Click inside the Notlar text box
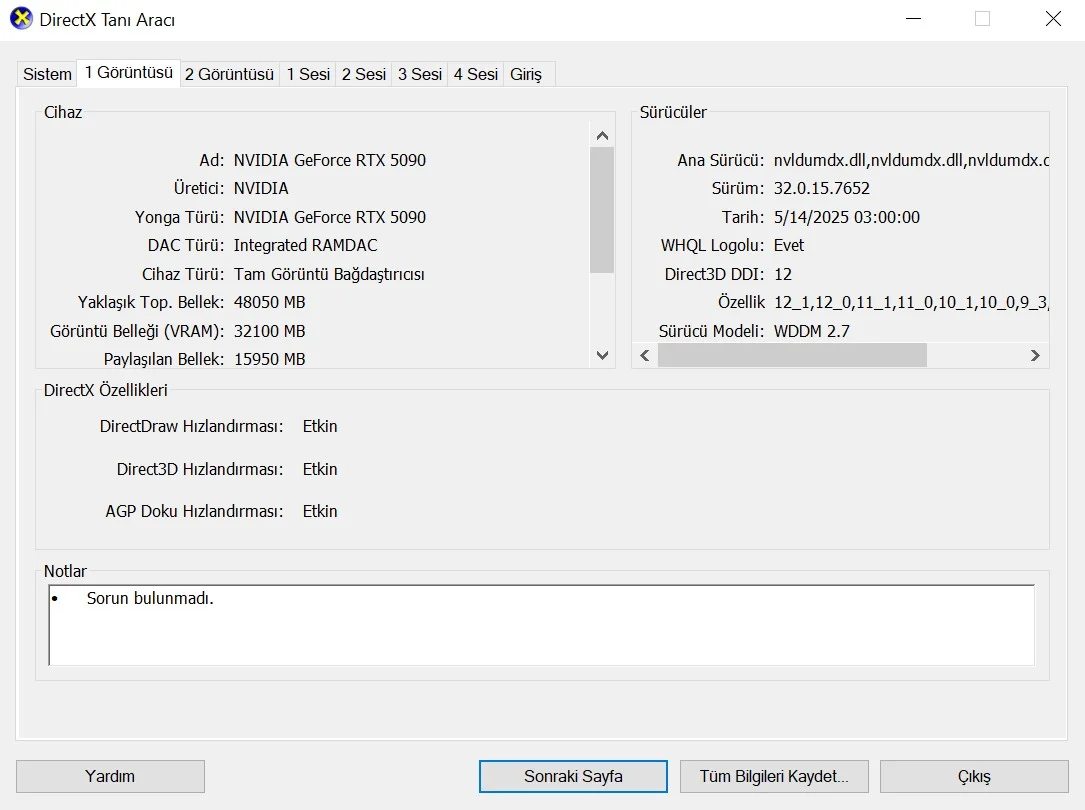The image size is (1085, 810). point(542,625)
